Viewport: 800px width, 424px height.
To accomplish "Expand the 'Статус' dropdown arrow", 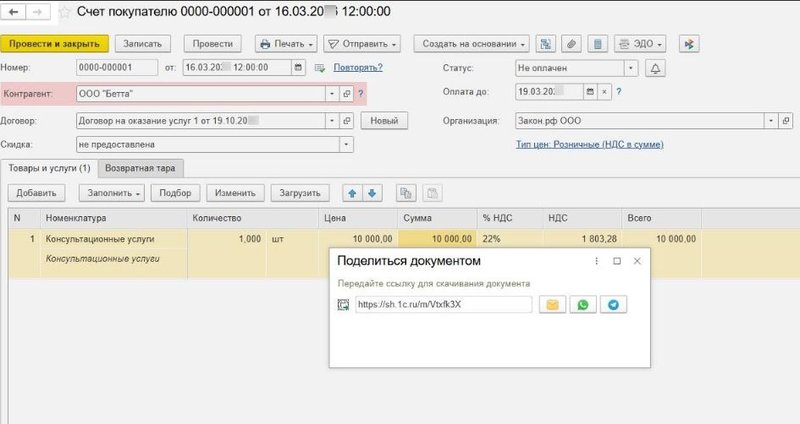I will [x=631, y=68].
